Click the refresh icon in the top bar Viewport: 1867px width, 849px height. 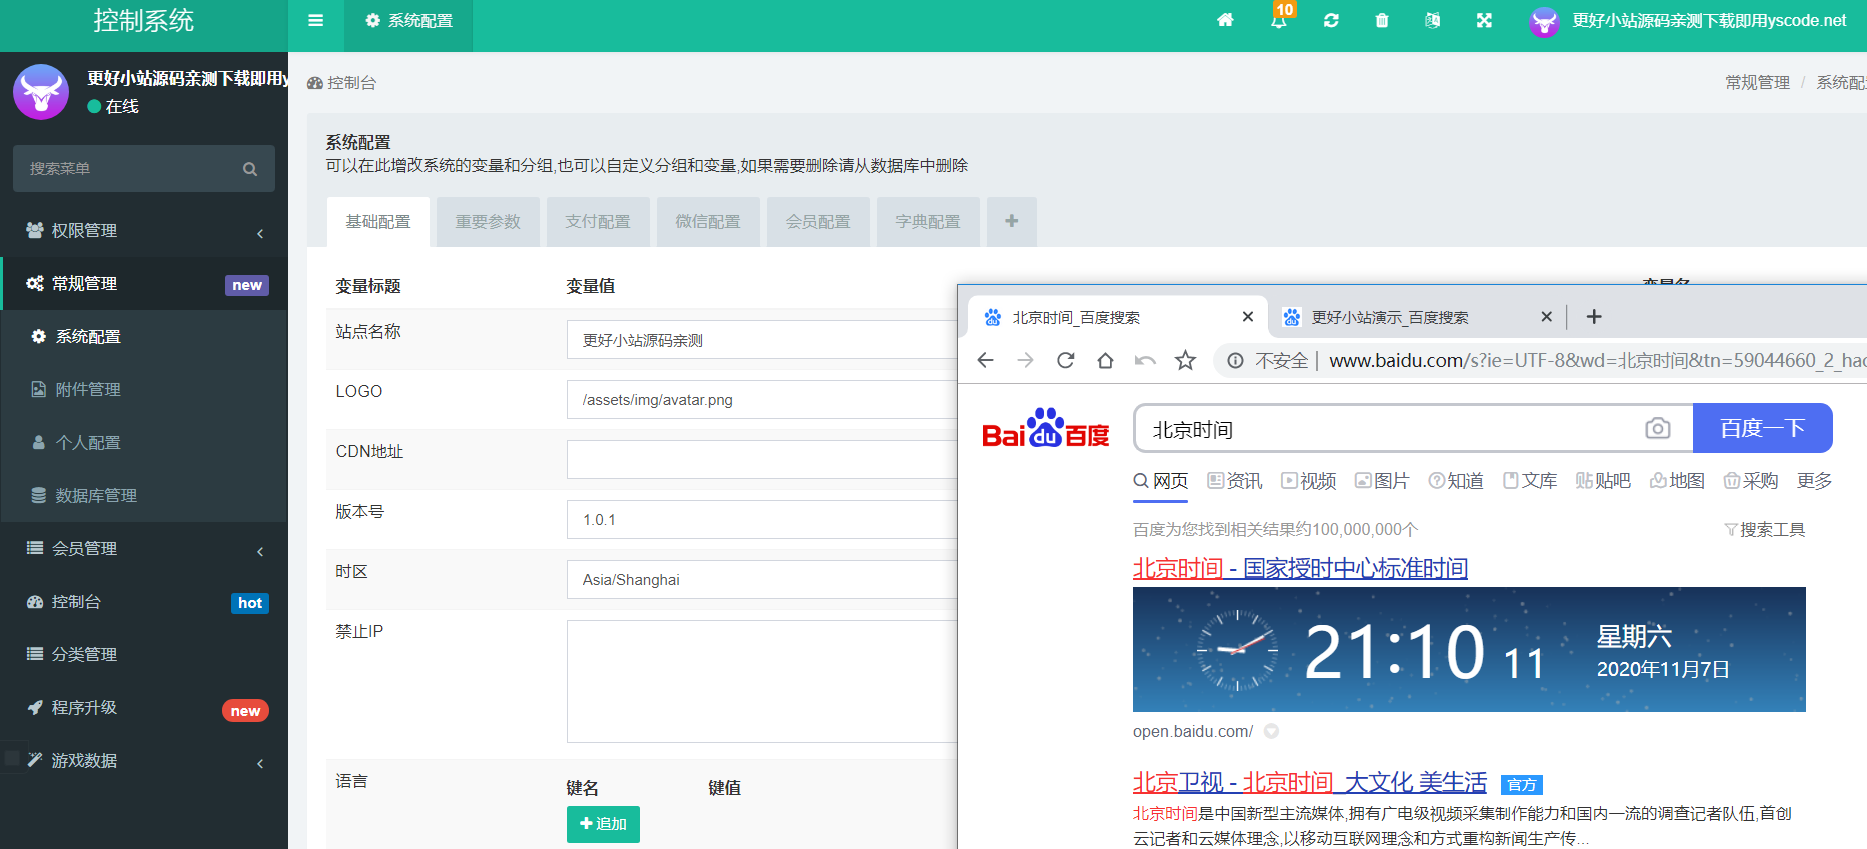tap(1331, 21)
